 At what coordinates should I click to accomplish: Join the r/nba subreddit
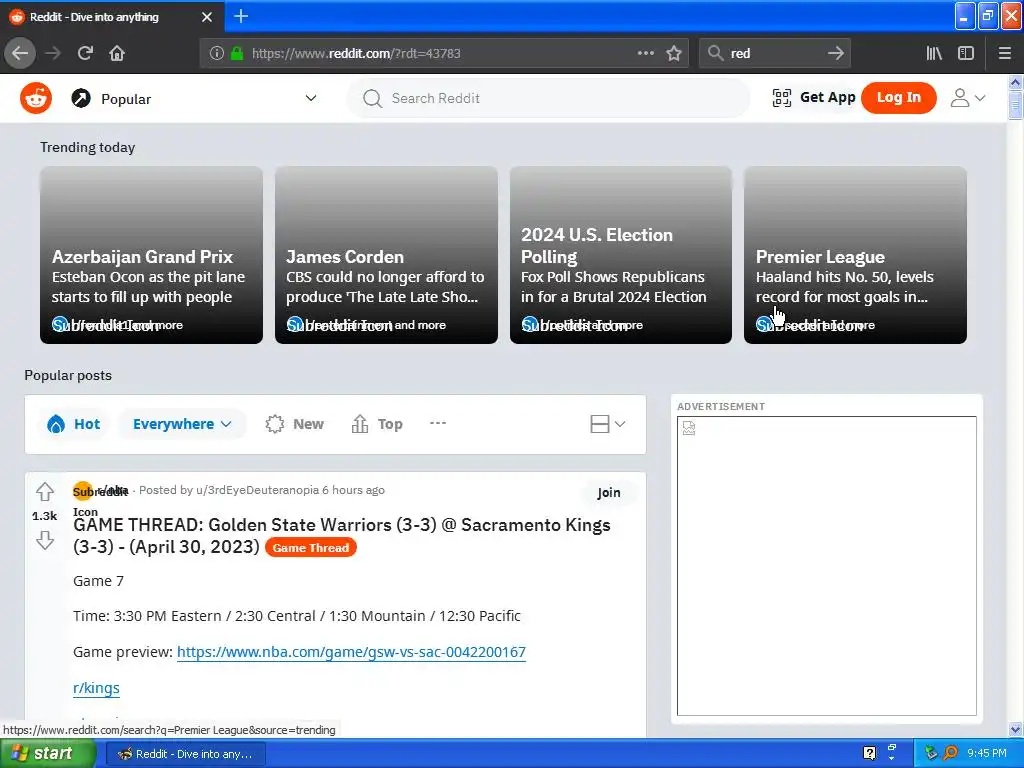[609, 492]
